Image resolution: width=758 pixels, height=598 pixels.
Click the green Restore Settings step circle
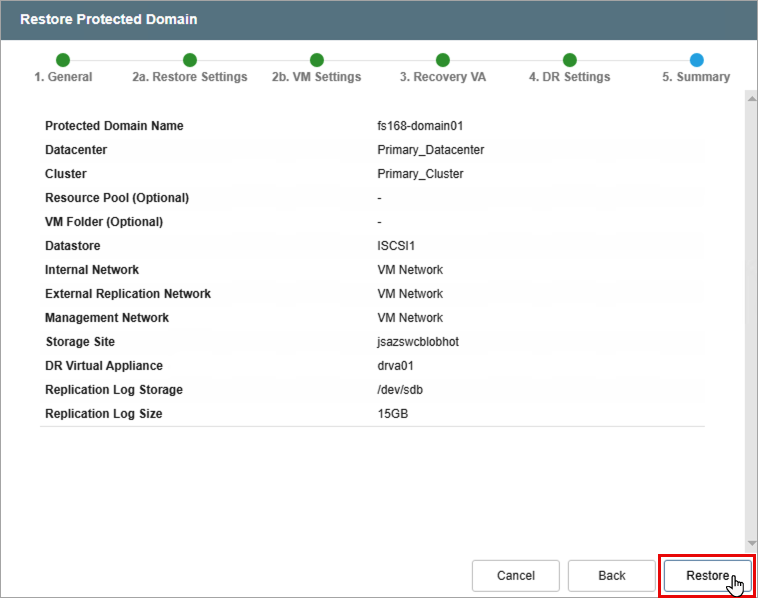point(190,60)
